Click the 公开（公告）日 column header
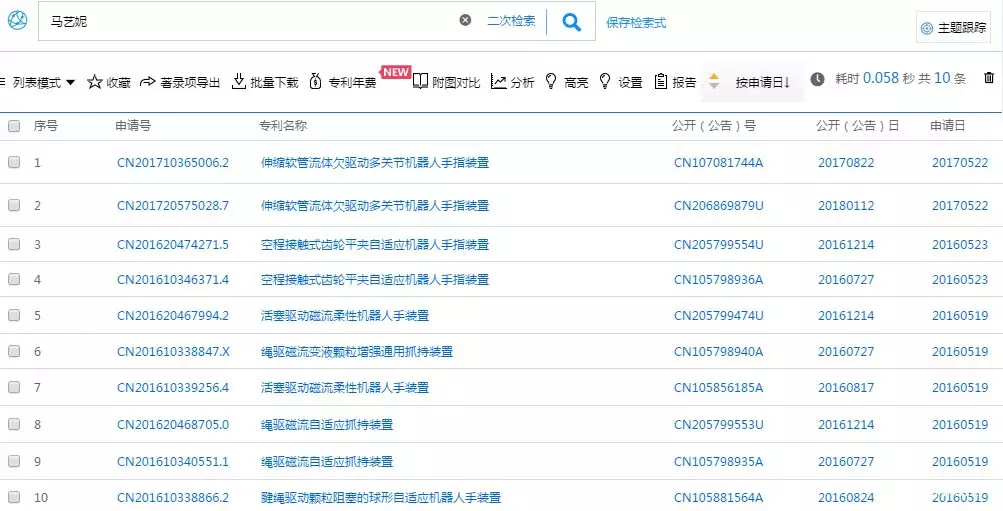The width and height of the screenshot is (1003, 511). tap(857, 125)
